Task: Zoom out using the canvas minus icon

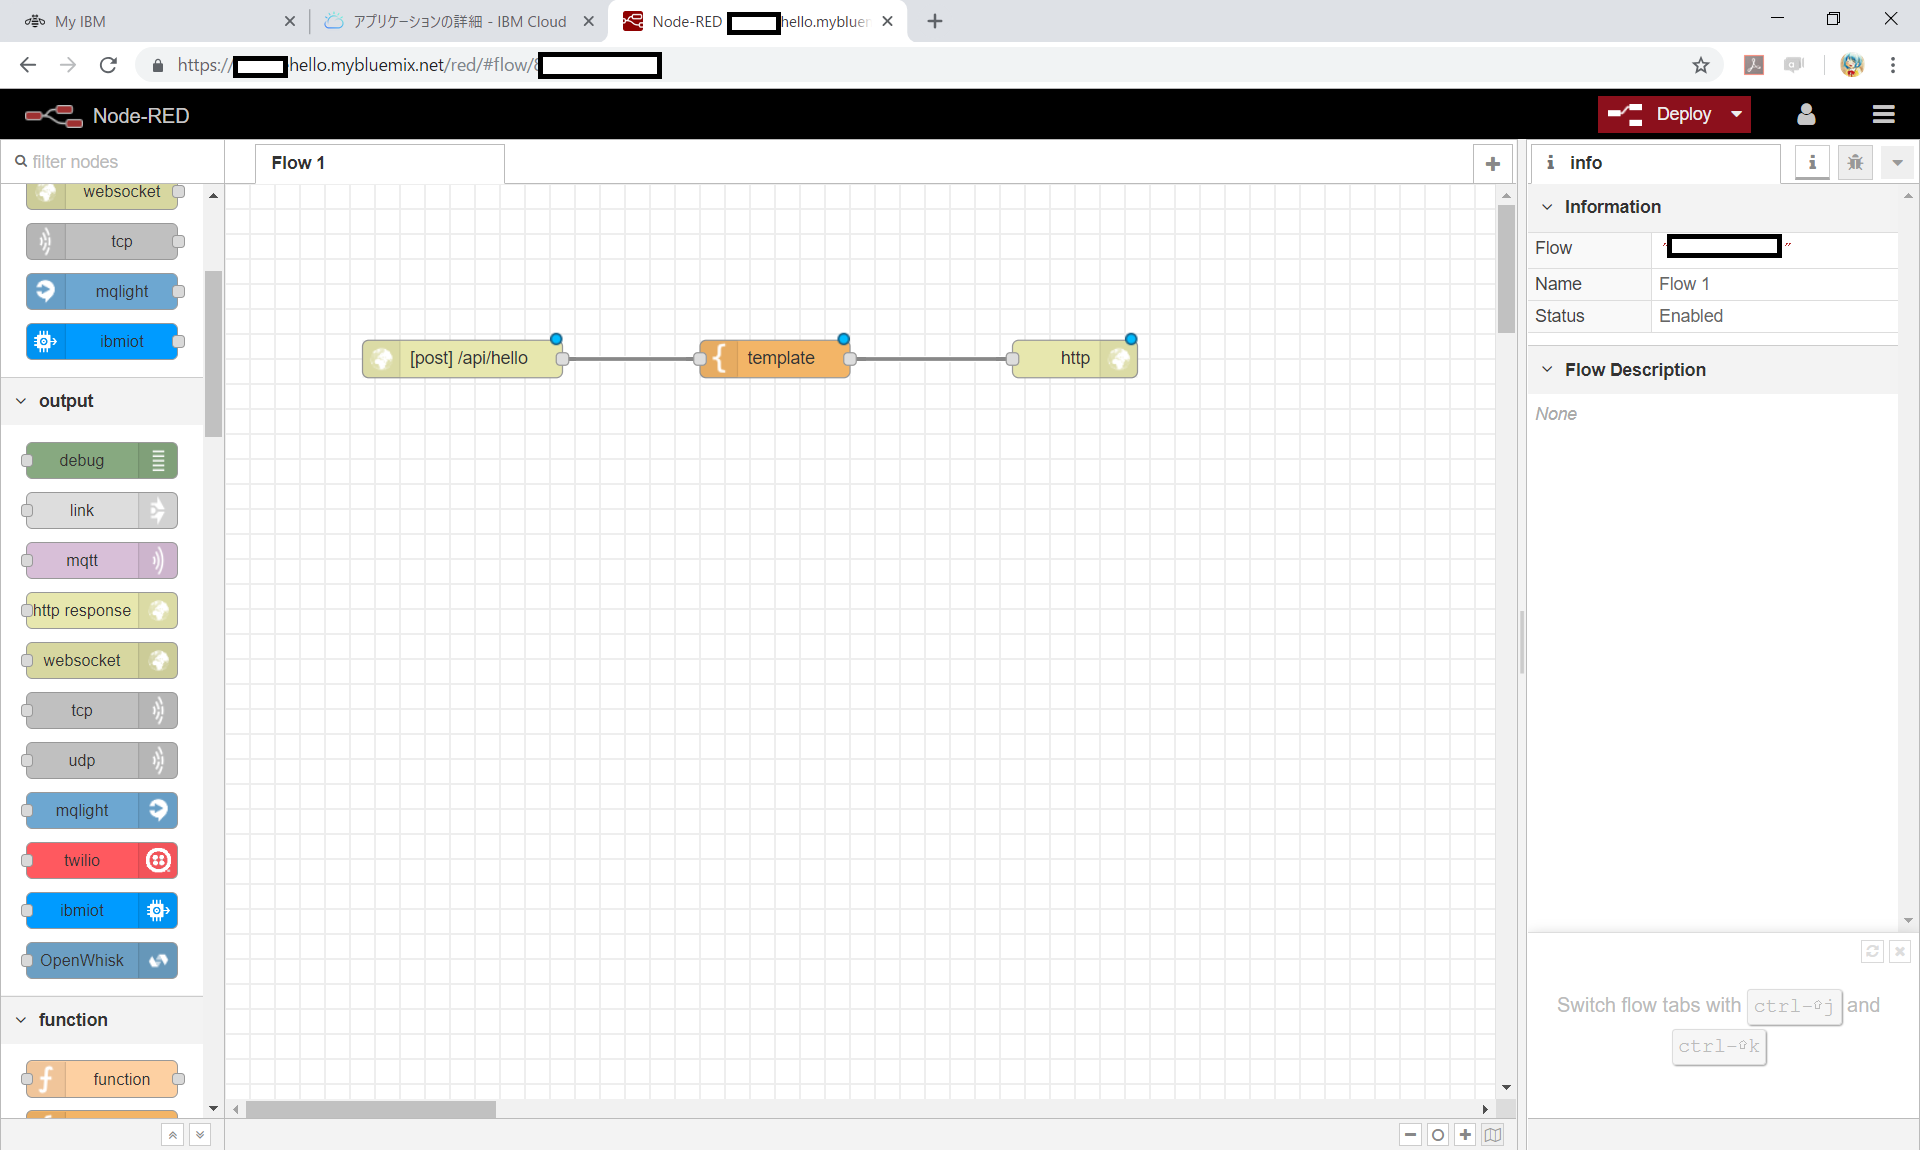Action: click(x=1410, y=1134)
